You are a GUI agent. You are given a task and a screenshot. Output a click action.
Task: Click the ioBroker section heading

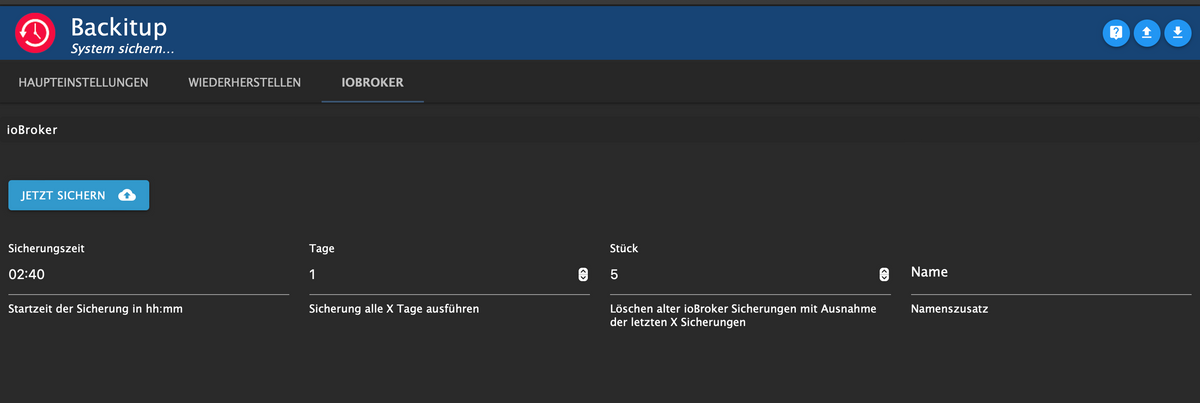tap(32, 130)
